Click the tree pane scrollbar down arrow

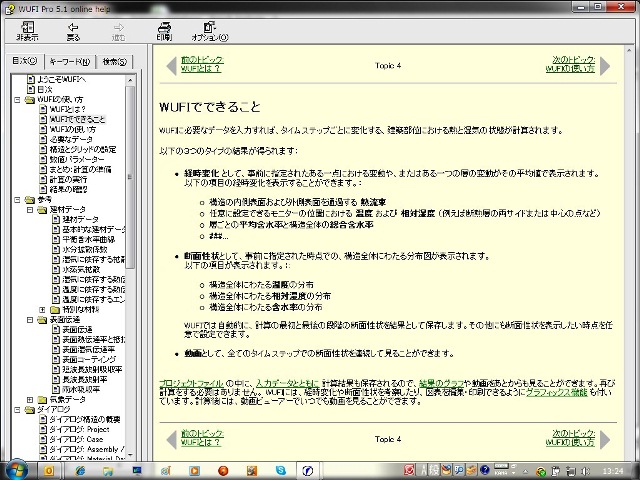tap(130, 455)
